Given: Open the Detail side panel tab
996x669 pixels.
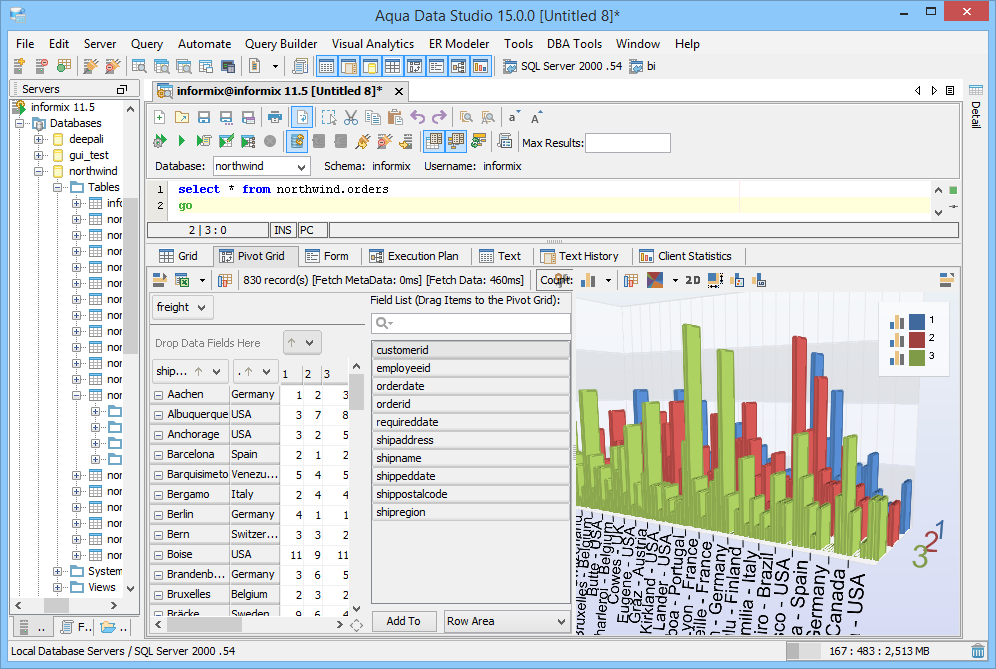Looking at the screenshot, I should click(976, 108).
